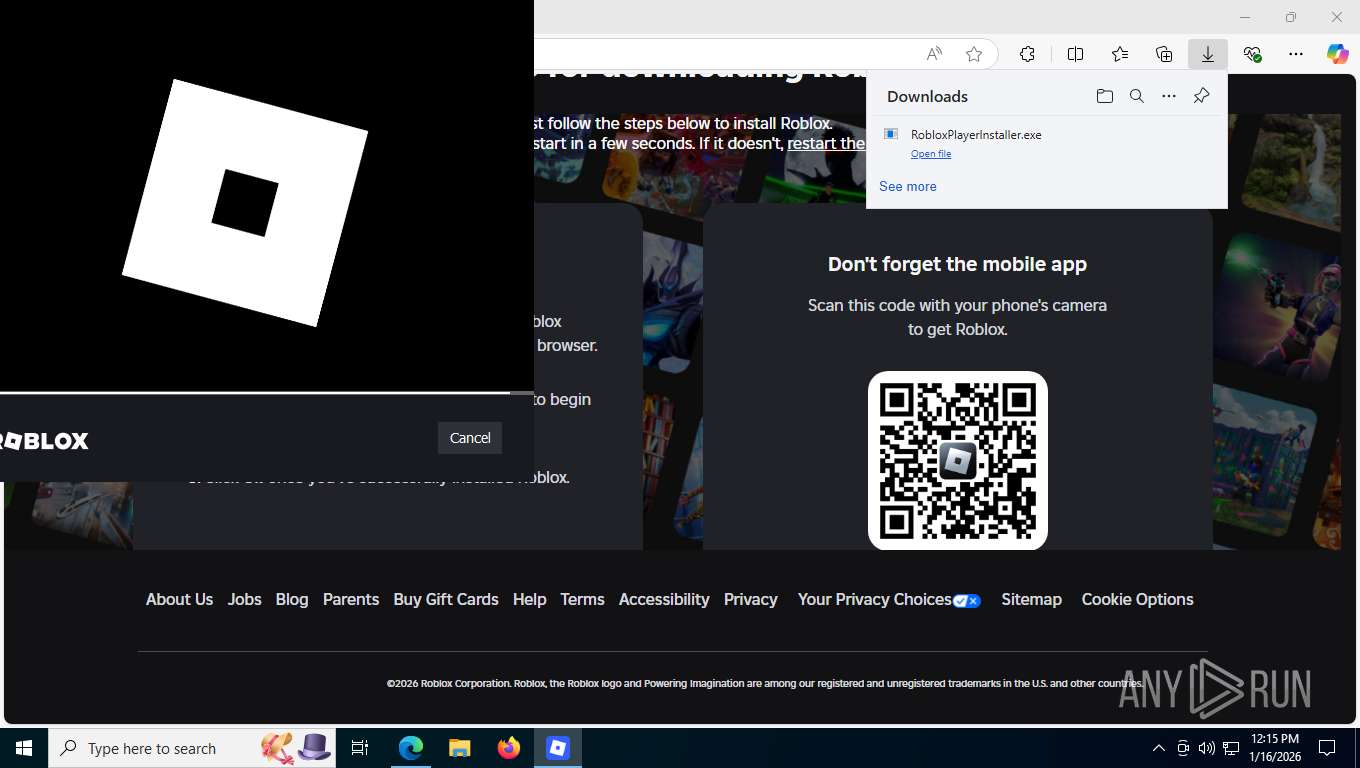The height and width of the screenshot is (768, 1360).
Task: Restore down the Edge window
Action: coord(1291,17)
